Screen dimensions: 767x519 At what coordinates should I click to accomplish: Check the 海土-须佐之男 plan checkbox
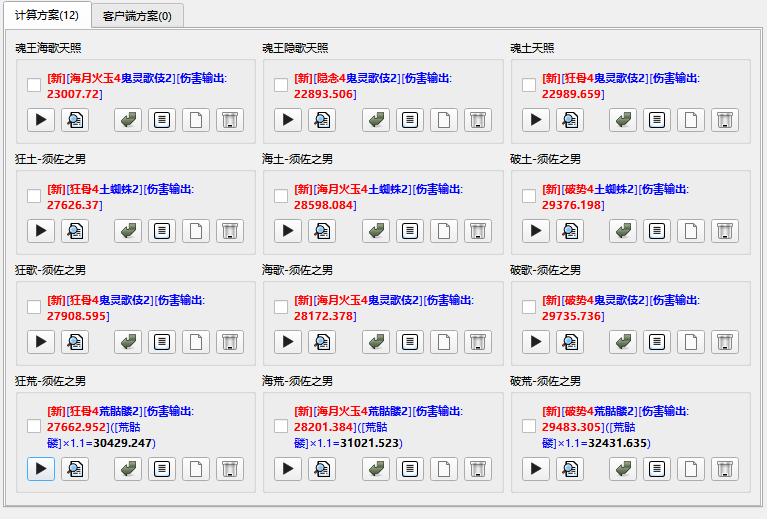(x=281, y=196)
